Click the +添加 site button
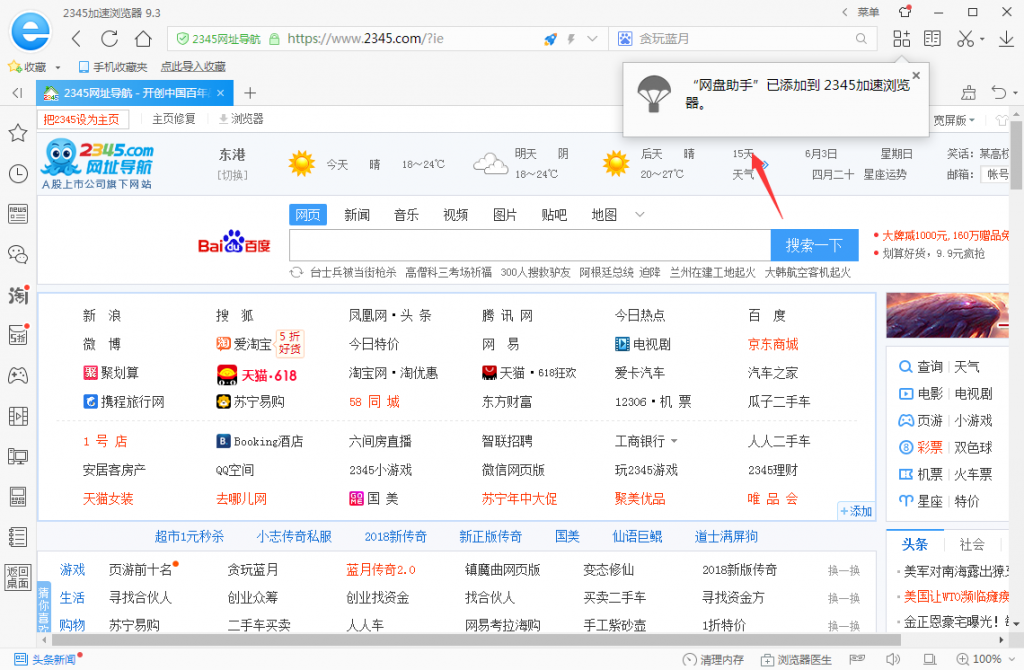 (856, 511)
